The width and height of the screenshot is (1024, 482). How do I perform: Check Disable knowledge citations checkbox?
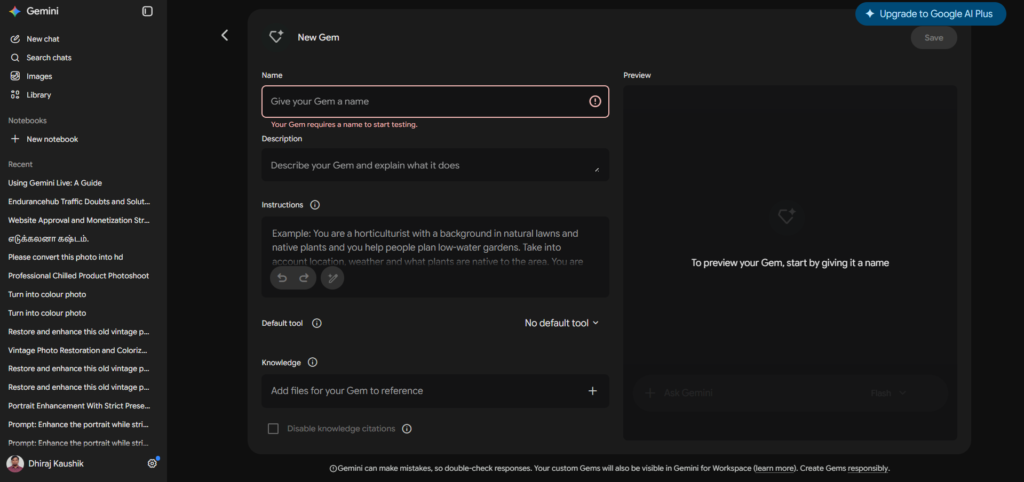(x=273, y=429)
